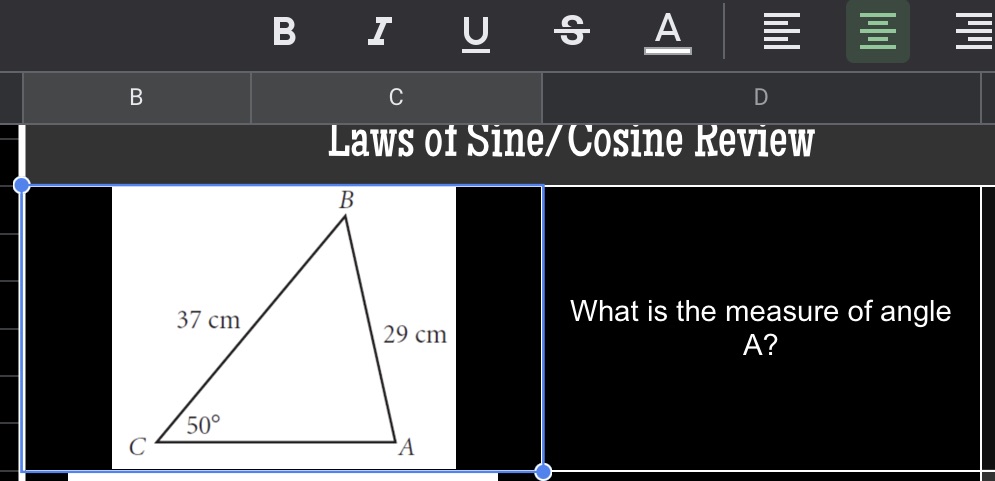Toggle underline formatting
This screenshot has height=481, width=995.
[476, 33]
